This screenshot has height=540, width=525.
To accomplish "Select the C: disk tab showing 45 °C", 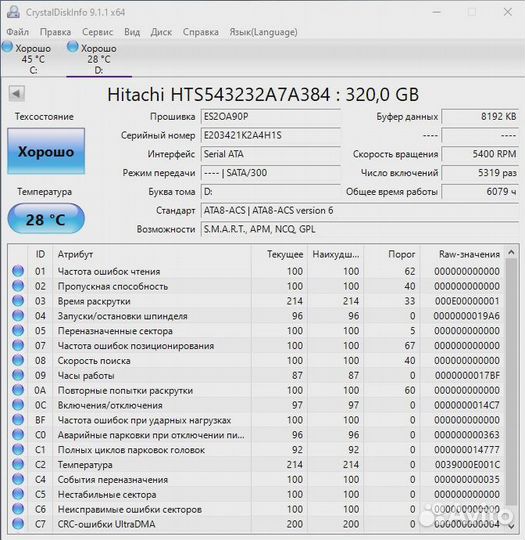I will [x=33, y=59].
